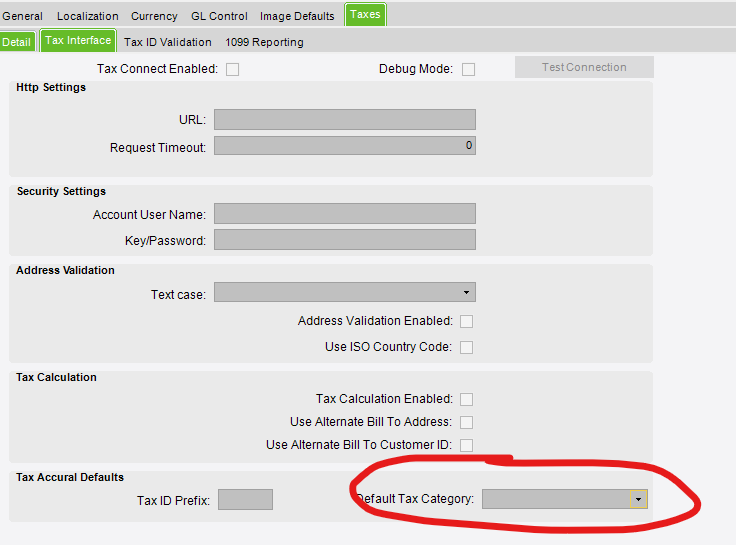Select the Taxes tab
This screenshot has height=545, width=736.
pos(365,15)
